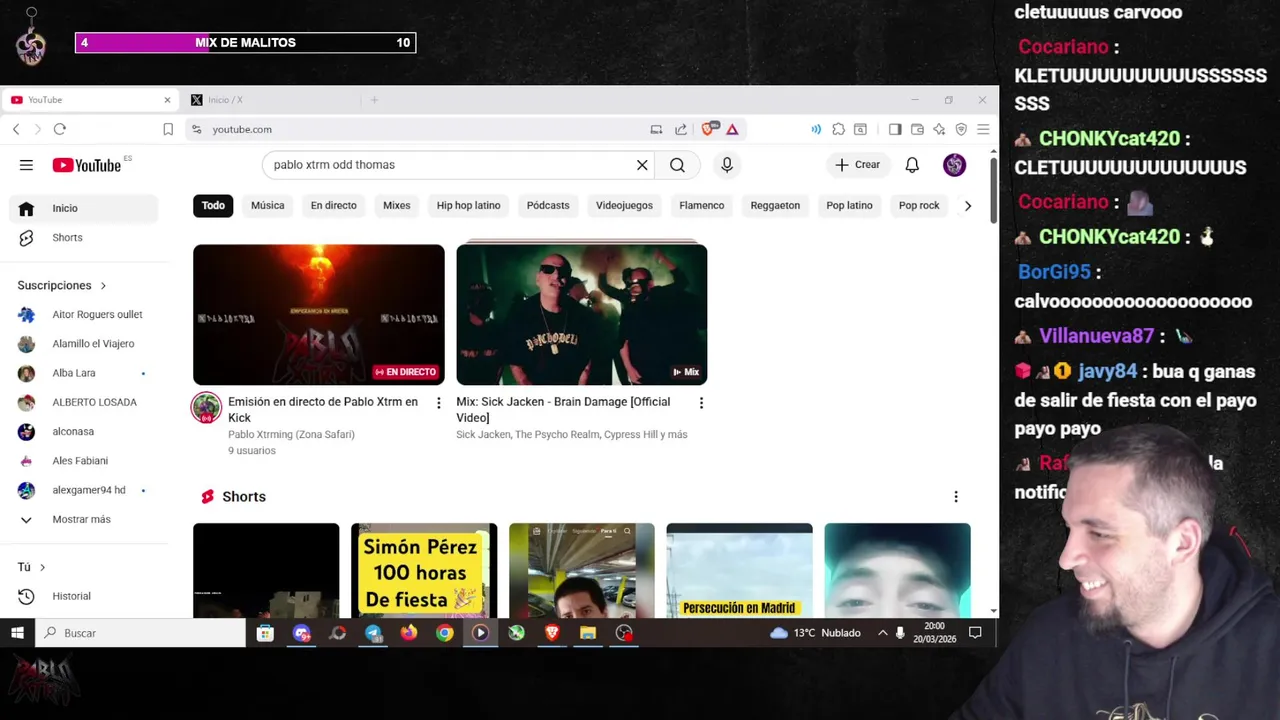Viewport: 1280px width, 720px height.
Task: Select the Videojuegos filter chip
Action: tap(624, 205)
